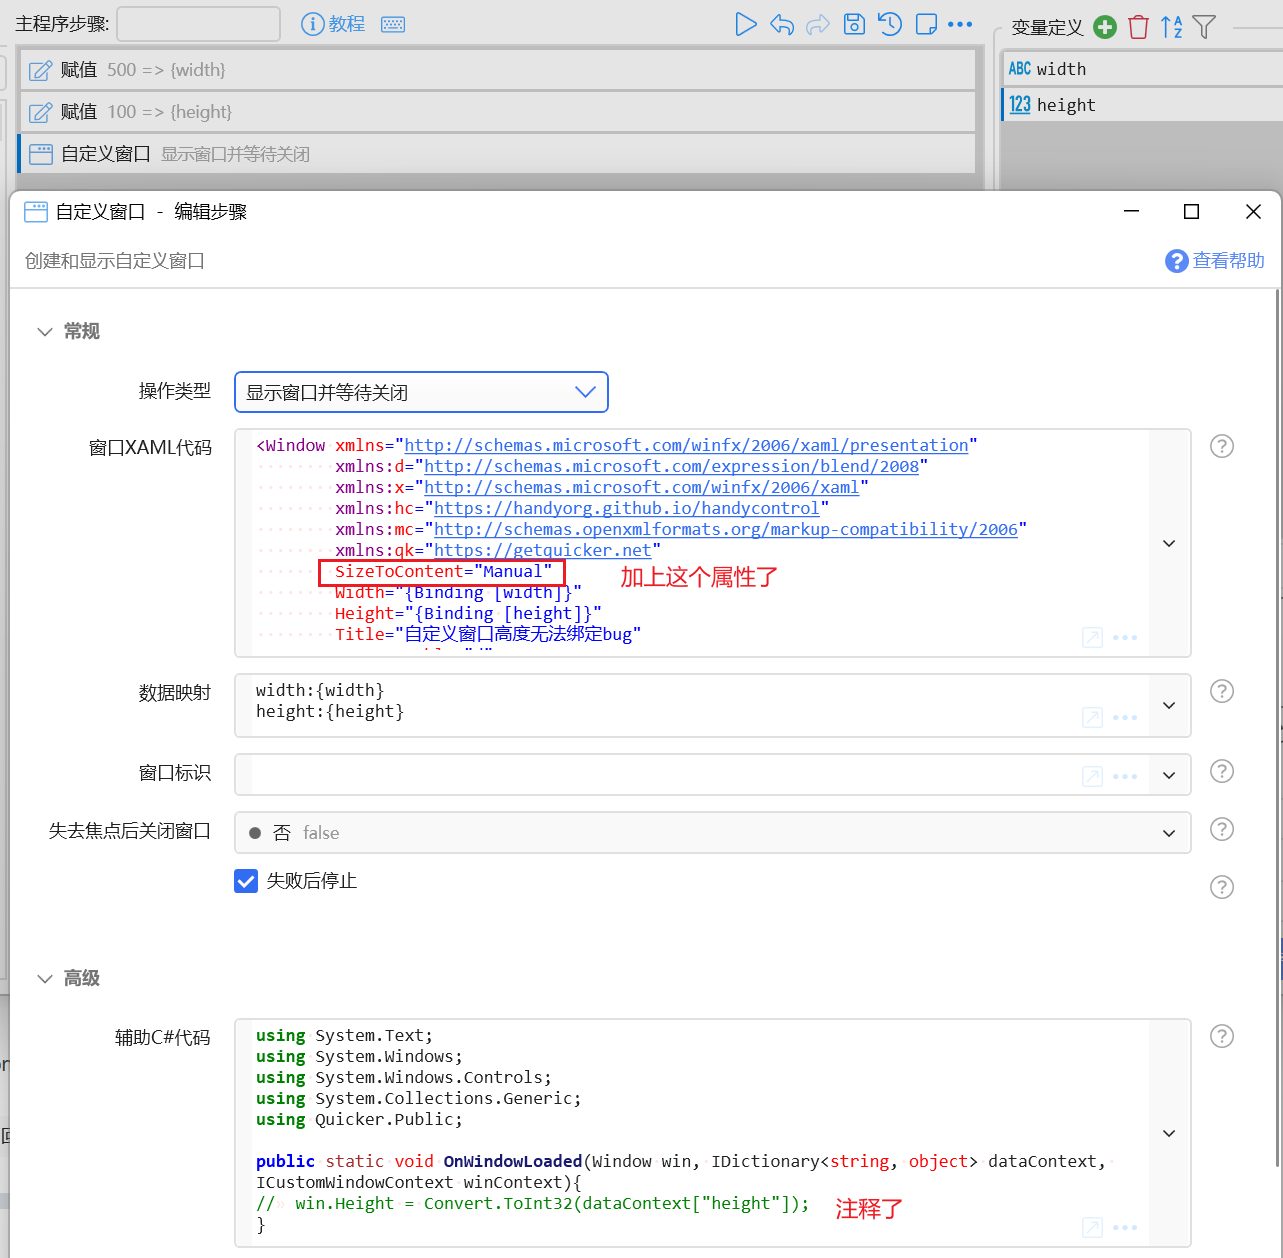Click the undo arrow in main toolbar
Viewport: 1283px width, 1258px height.
click(x=782, y=24)
